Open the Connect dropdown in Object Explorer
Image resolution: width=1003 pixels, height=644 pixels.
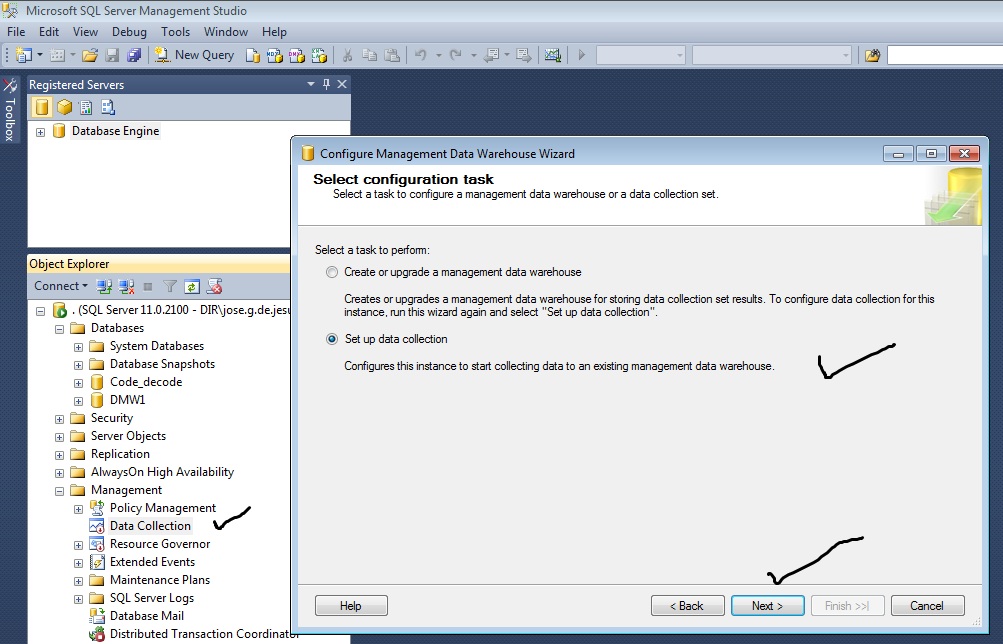(x=61, y=286)
